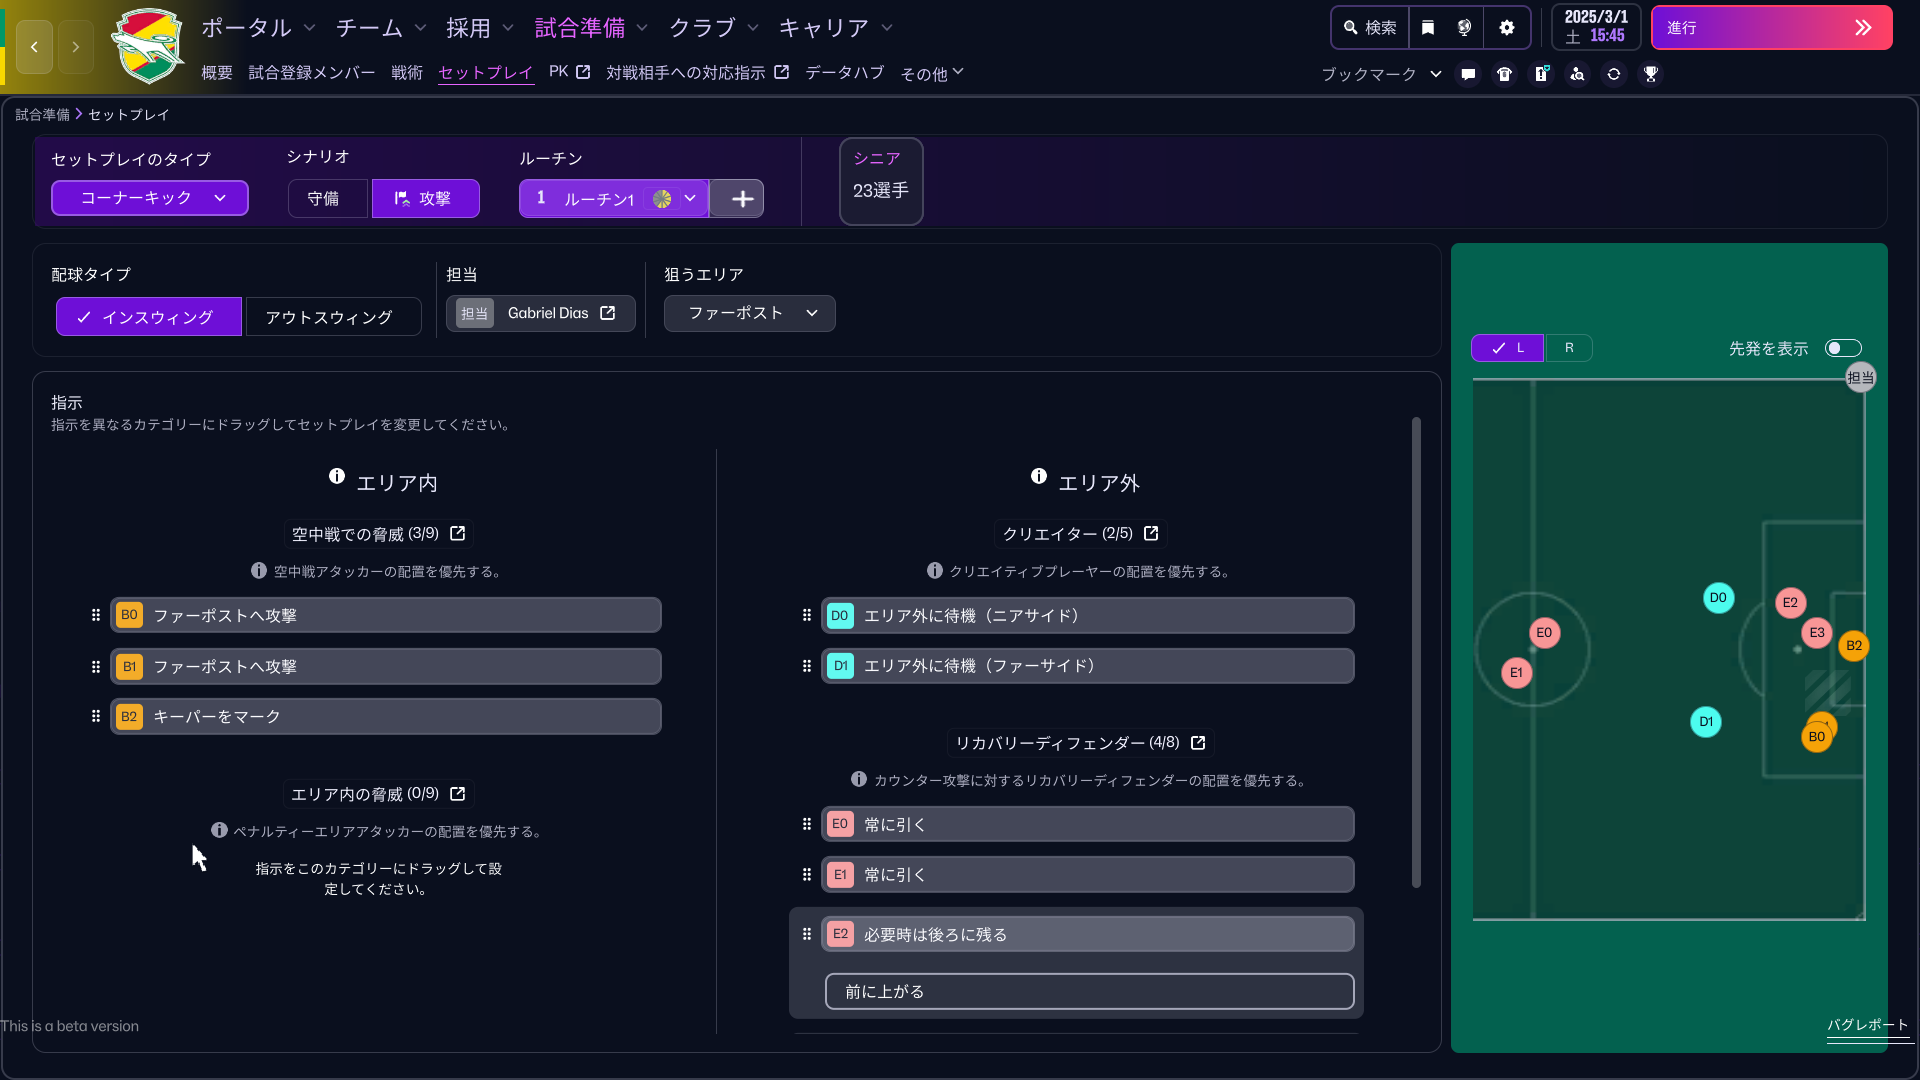Click instructions panel vertical scrollbar
The height and width of the screenshot is (1080, 1920).
[x=1416, y=652]
